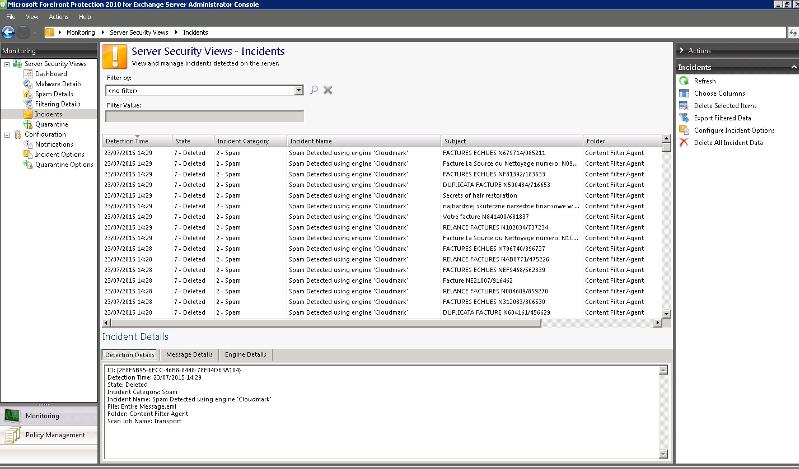This screenshot has height=469, width=799.
Task: Expand breadcrumb arrow before Server Security Views
Action: coord(103,32)
